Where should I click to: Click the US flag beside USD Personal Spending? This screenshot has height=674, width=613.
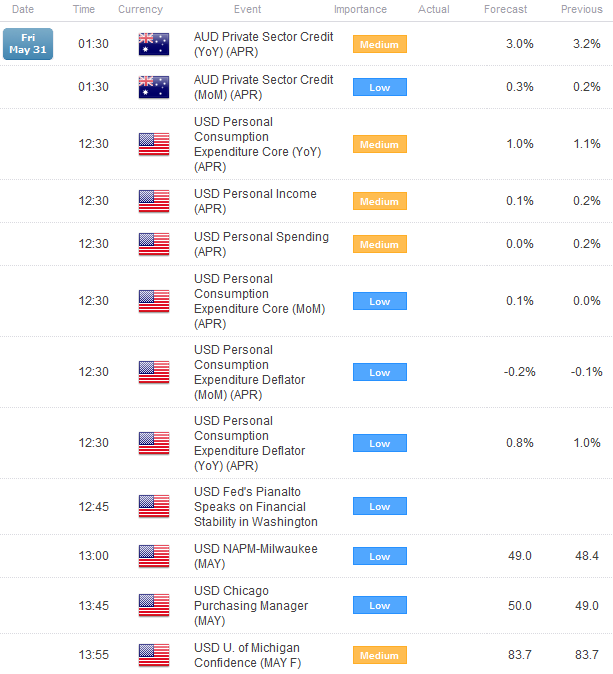154,244
